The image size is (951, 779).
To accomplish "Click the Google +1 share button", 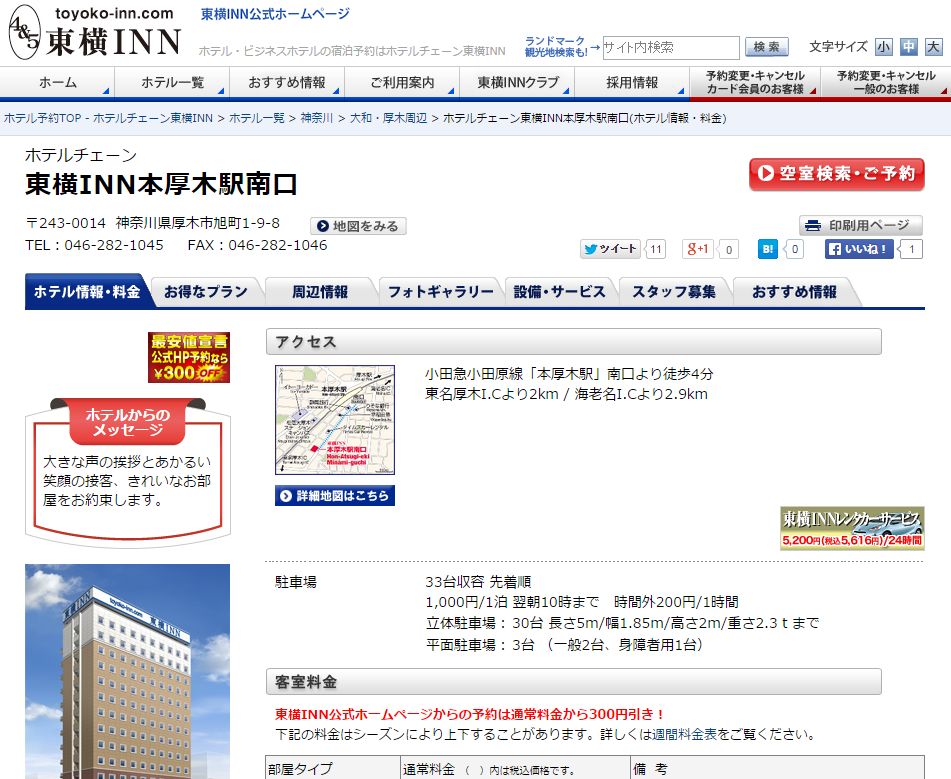I will 697,249.
